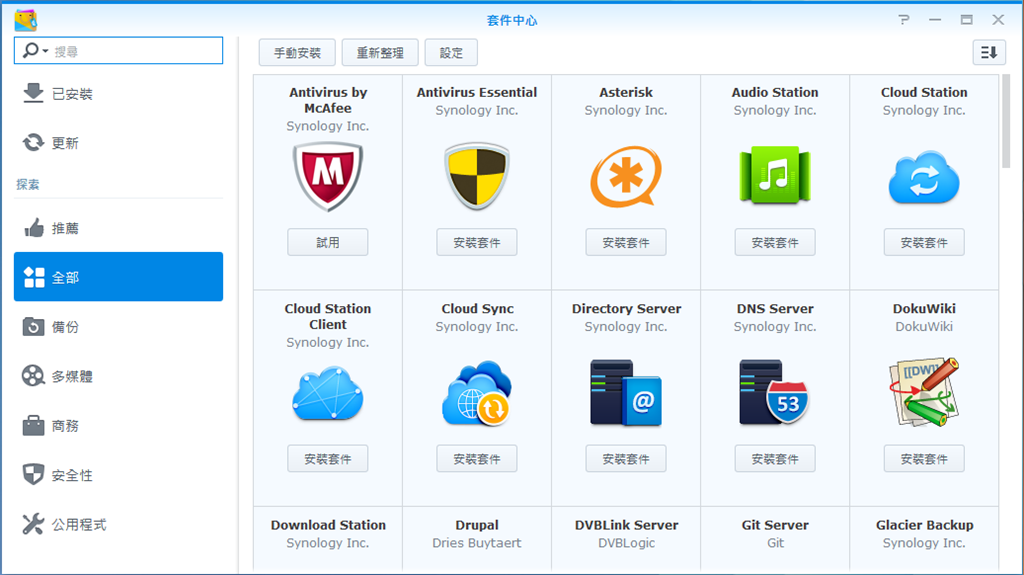Image resolution: width=1024 pixels, height=575 pixels.
Task: Select the Cloud Station Client icon
Action: pos(327,393)
